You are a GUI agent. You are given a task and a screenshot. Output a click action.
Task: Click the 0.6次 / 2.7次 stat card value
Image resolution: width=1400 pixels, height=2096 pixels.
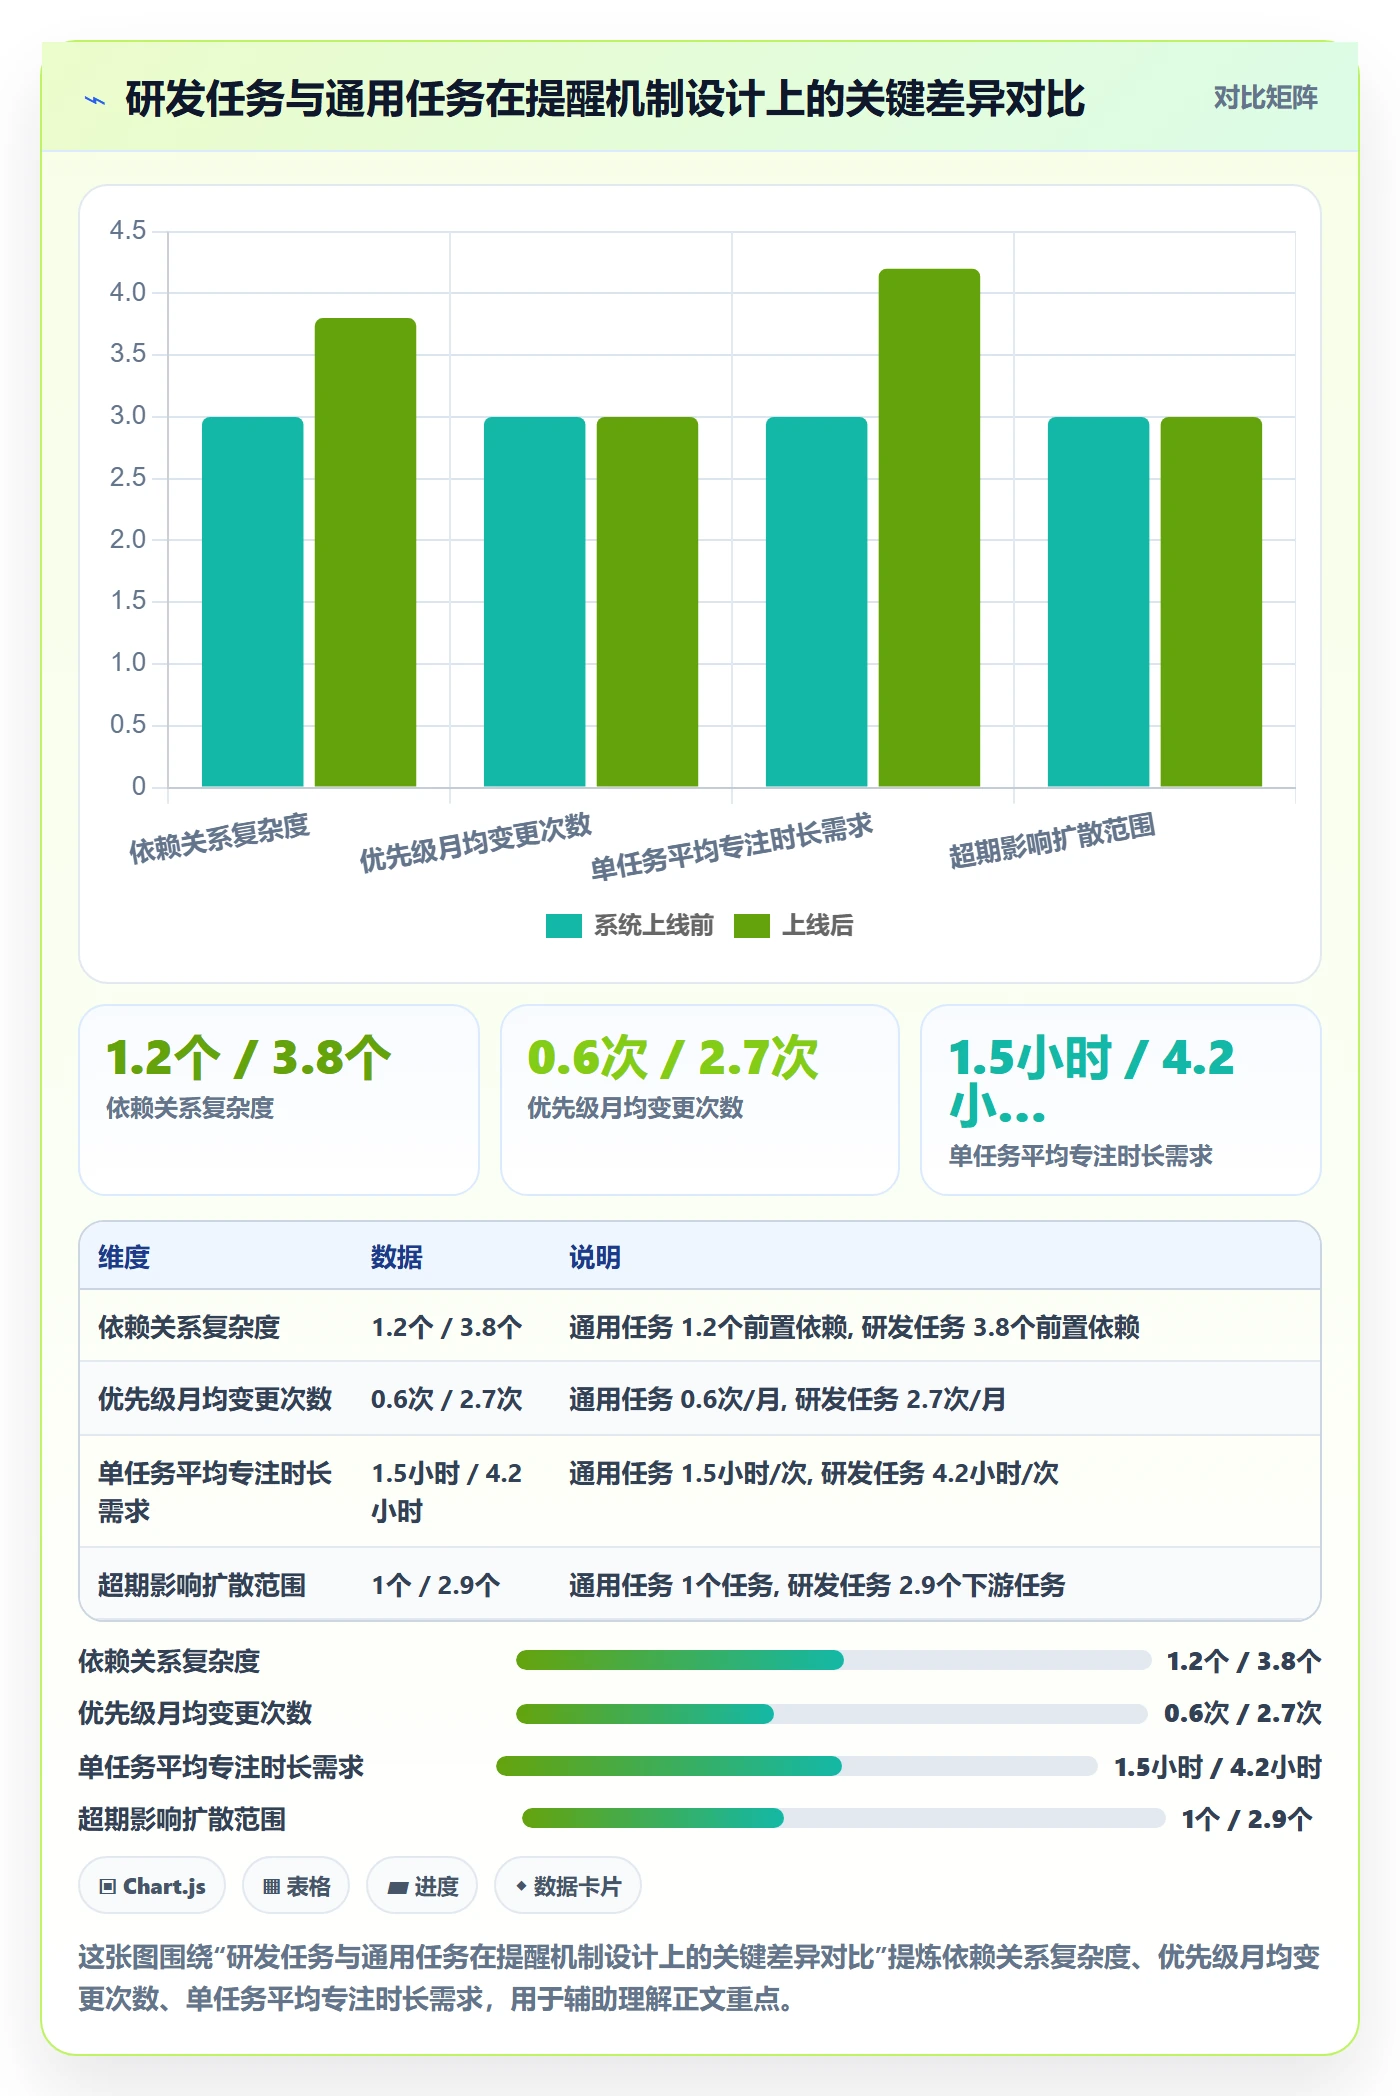click(x=672, y=1058)
